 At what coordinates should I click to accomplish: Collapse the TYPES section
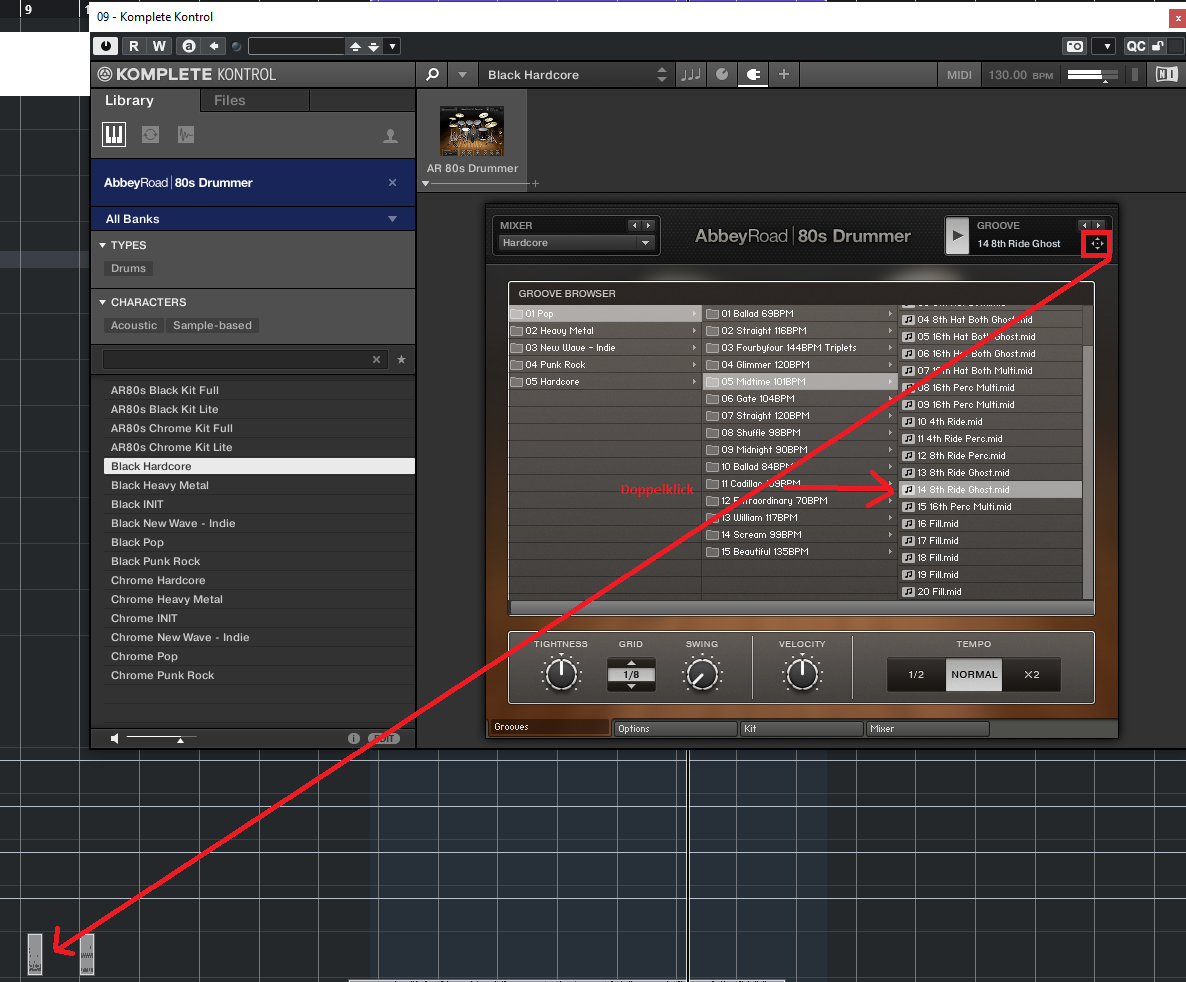click(x=102, y=245)
